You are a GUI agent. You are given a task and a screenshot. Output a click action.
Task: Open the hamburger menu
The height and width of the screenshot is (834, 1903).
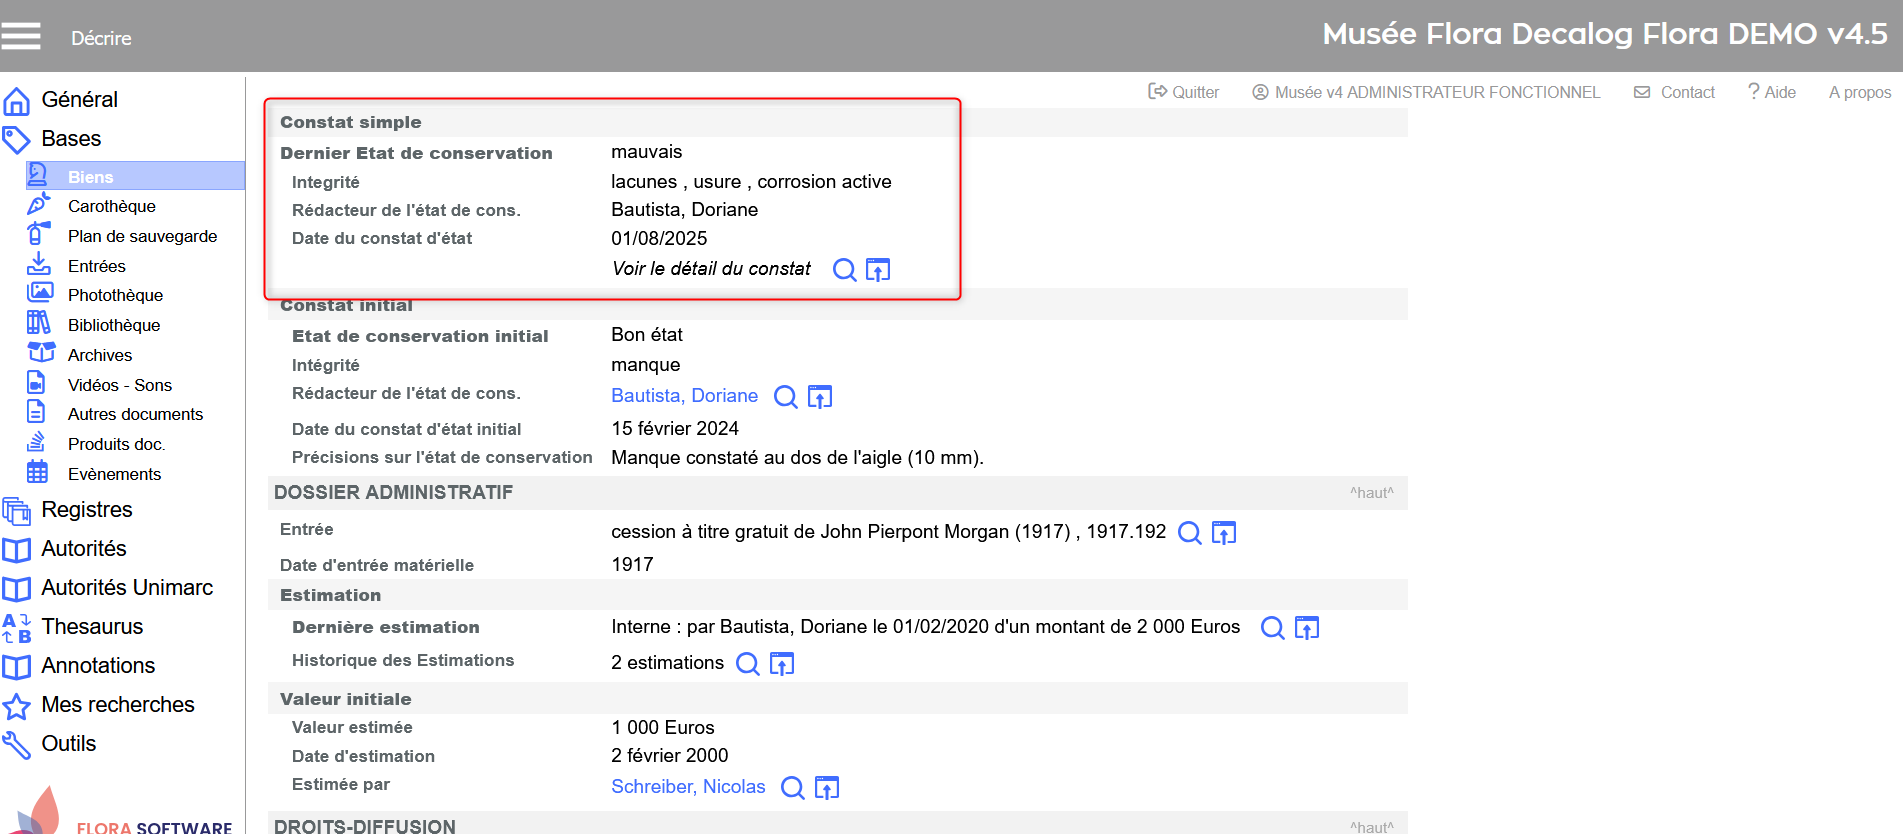(x=21, y=37)
